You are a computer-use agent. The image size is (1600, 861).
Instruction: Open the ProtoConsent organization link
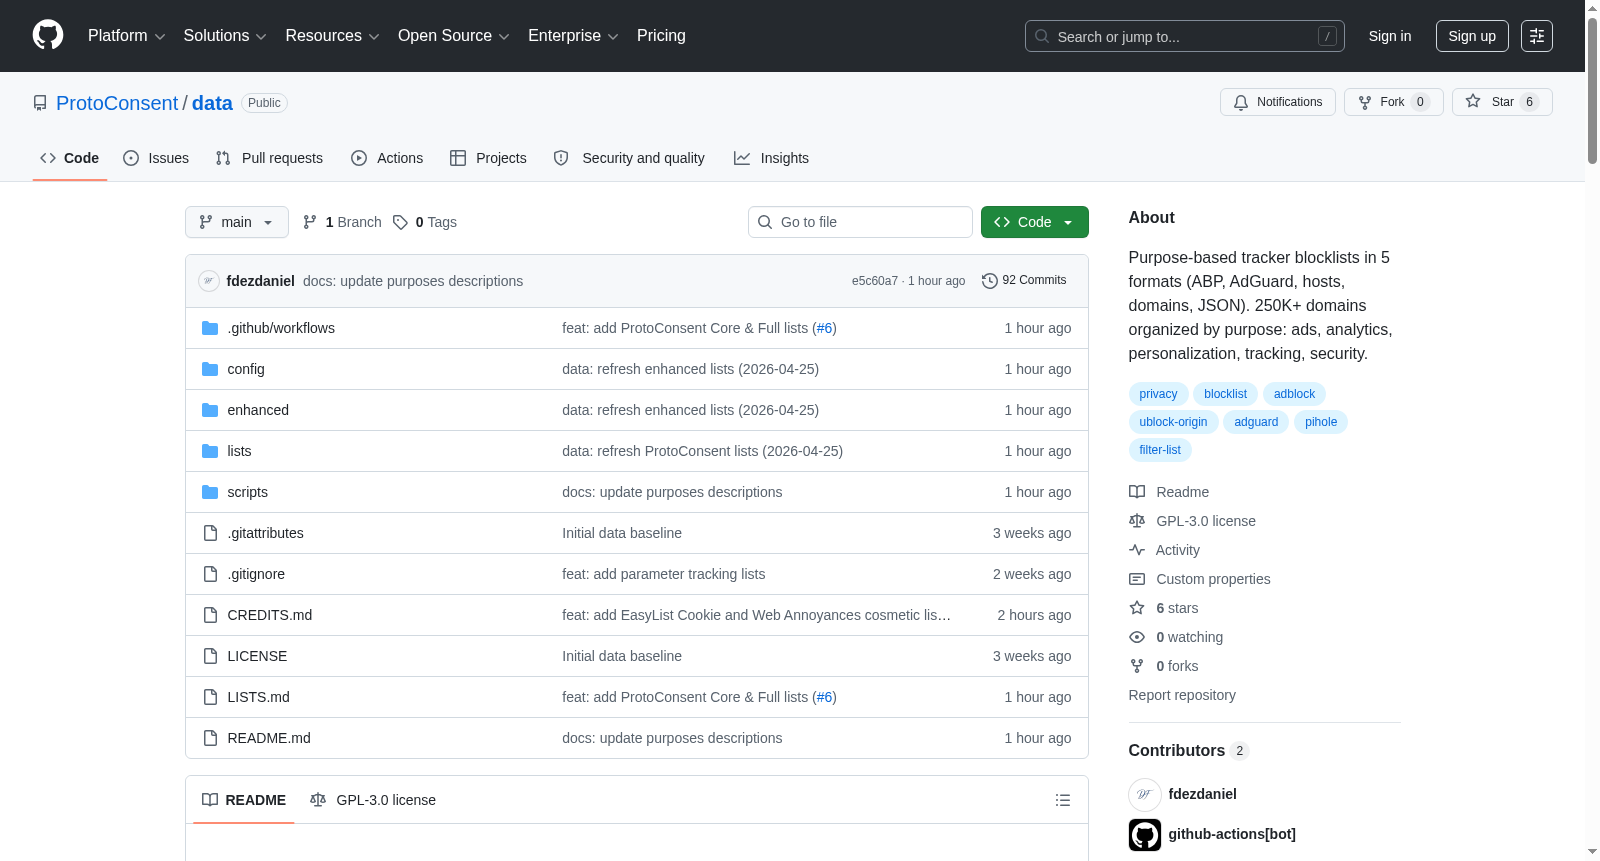(117, 103)
